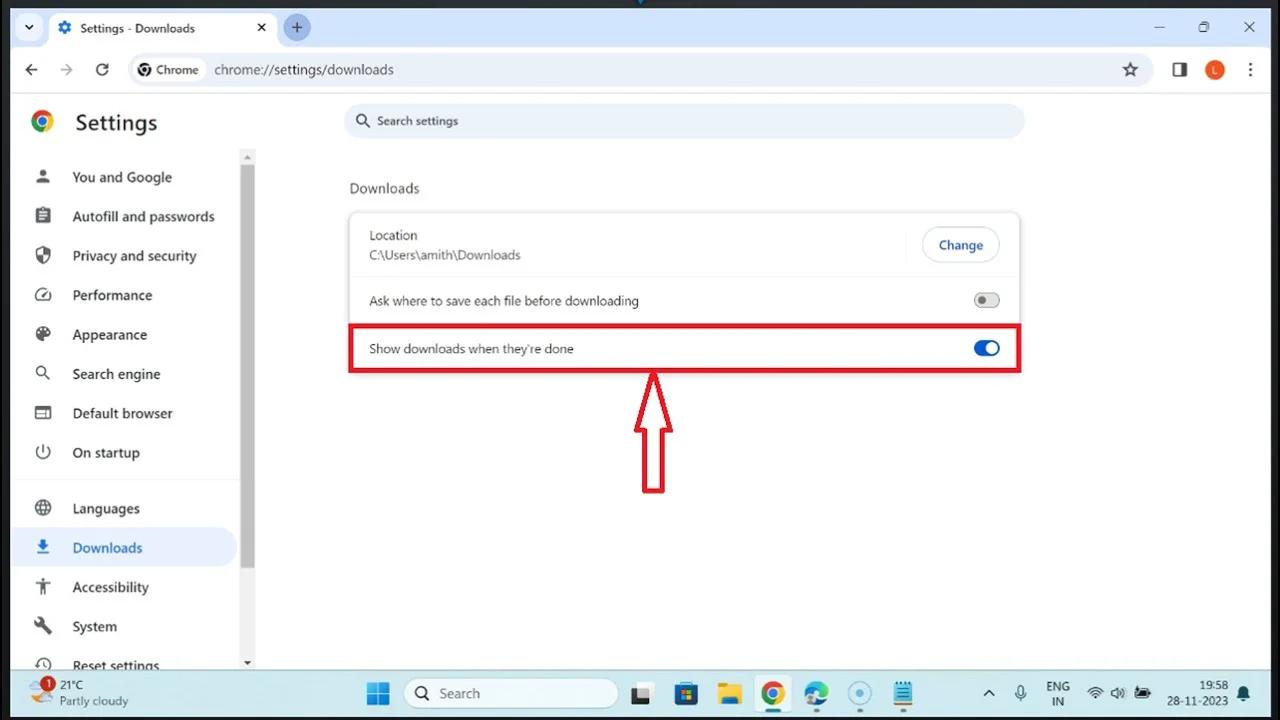Reload the current page
This screenshot has height=720, width=1280.
tap(102, 70)
